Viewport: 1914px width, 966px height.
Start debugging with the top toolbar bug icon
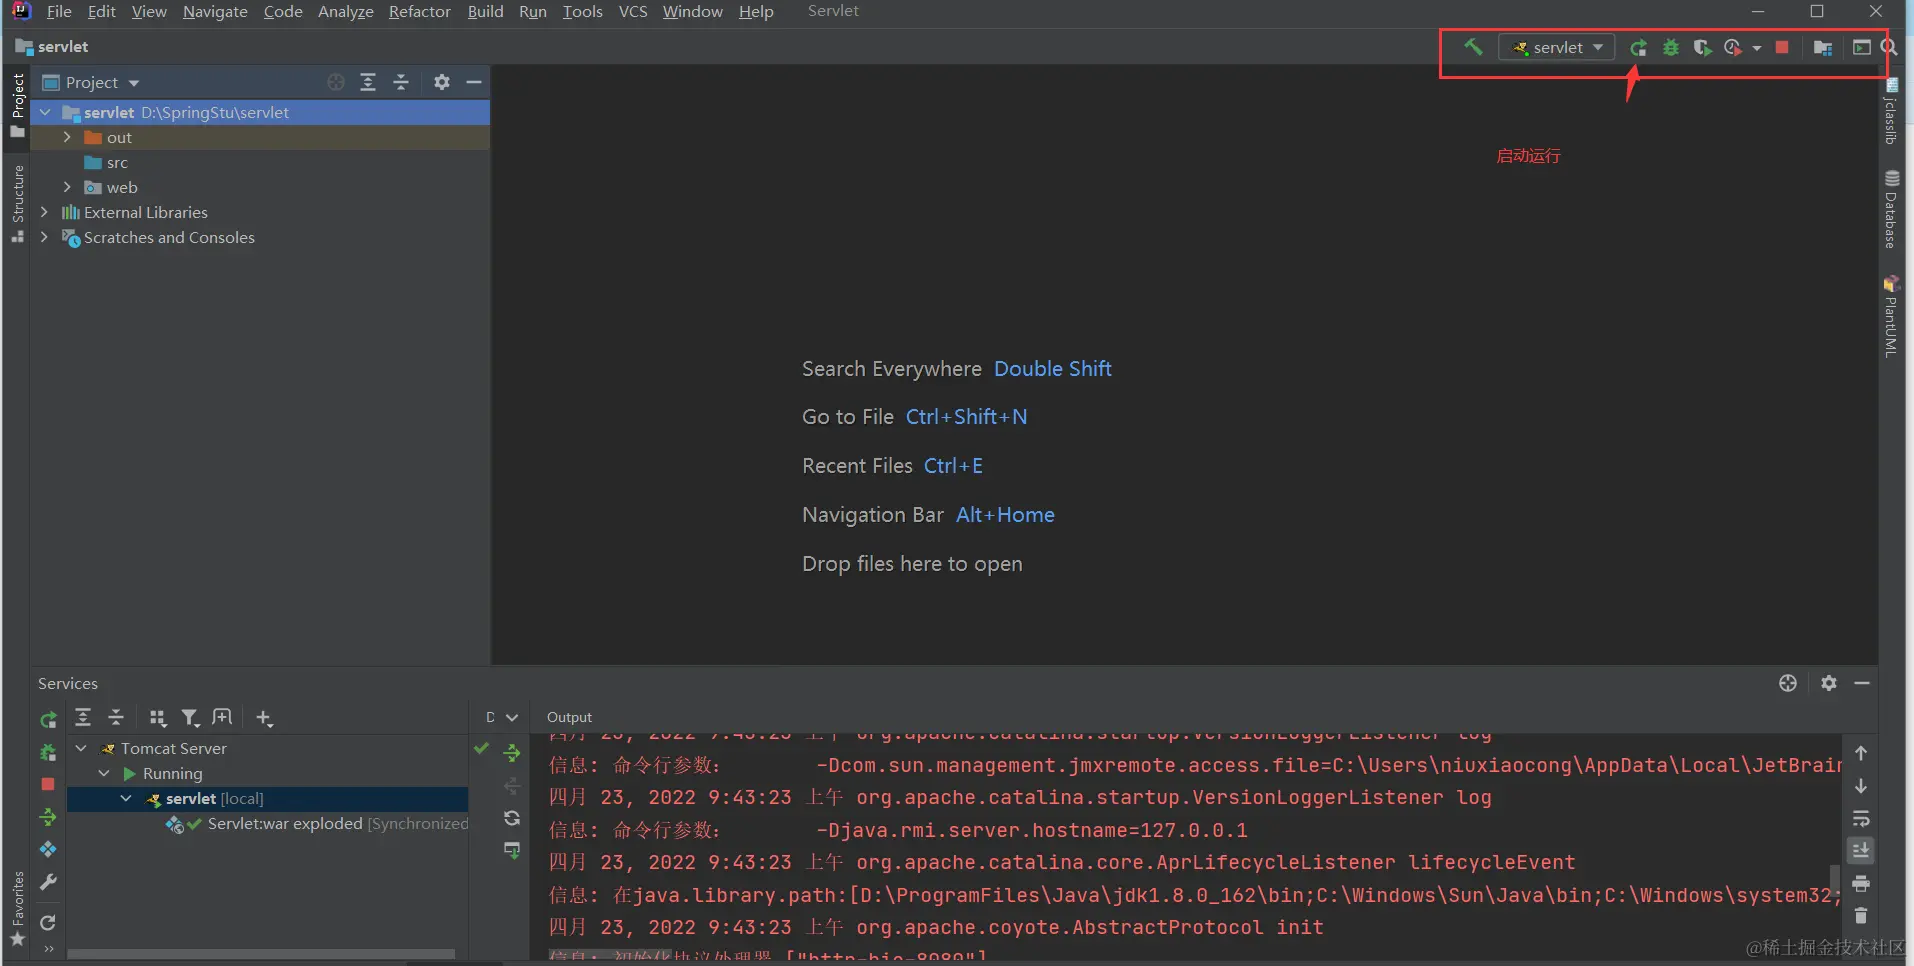1671,47
